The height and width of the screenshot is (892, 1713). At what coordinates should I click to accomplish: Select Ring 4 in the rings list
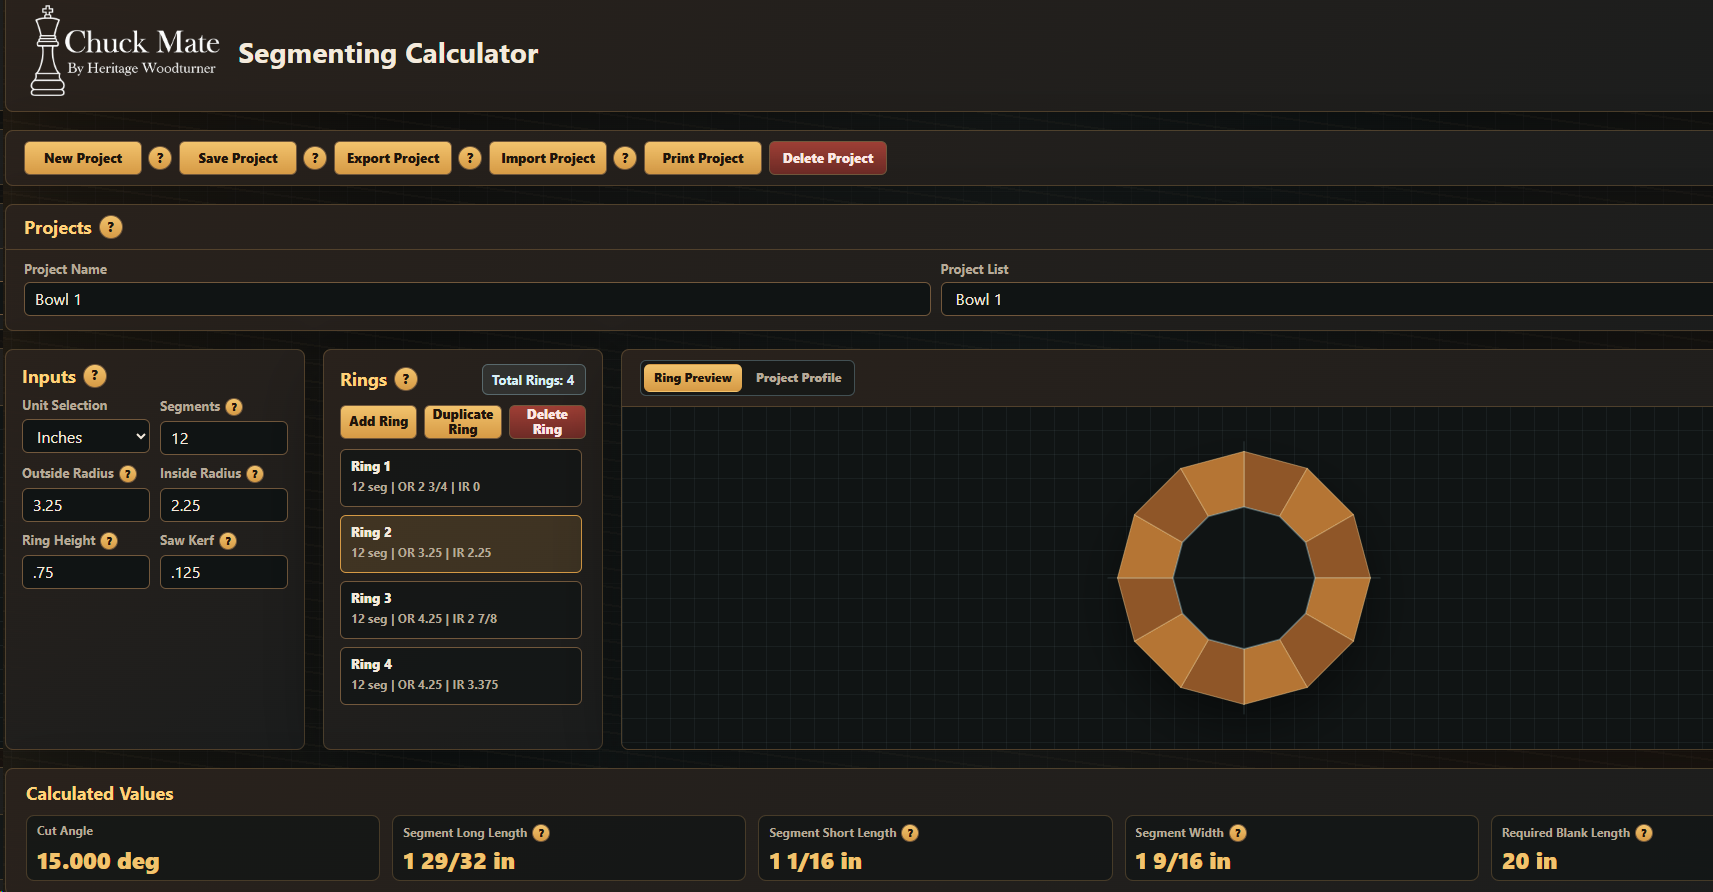point(461,676)
